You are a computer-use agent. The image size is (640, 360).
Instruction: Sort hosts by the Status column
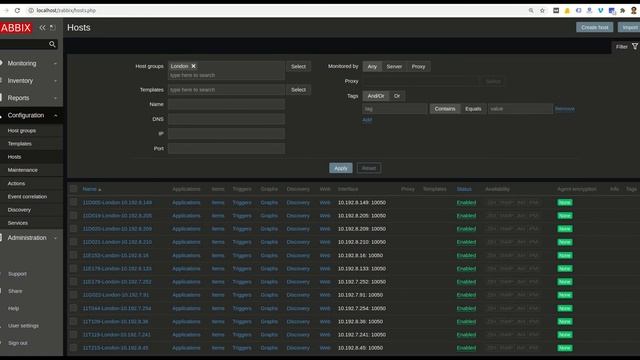(464, 189)
